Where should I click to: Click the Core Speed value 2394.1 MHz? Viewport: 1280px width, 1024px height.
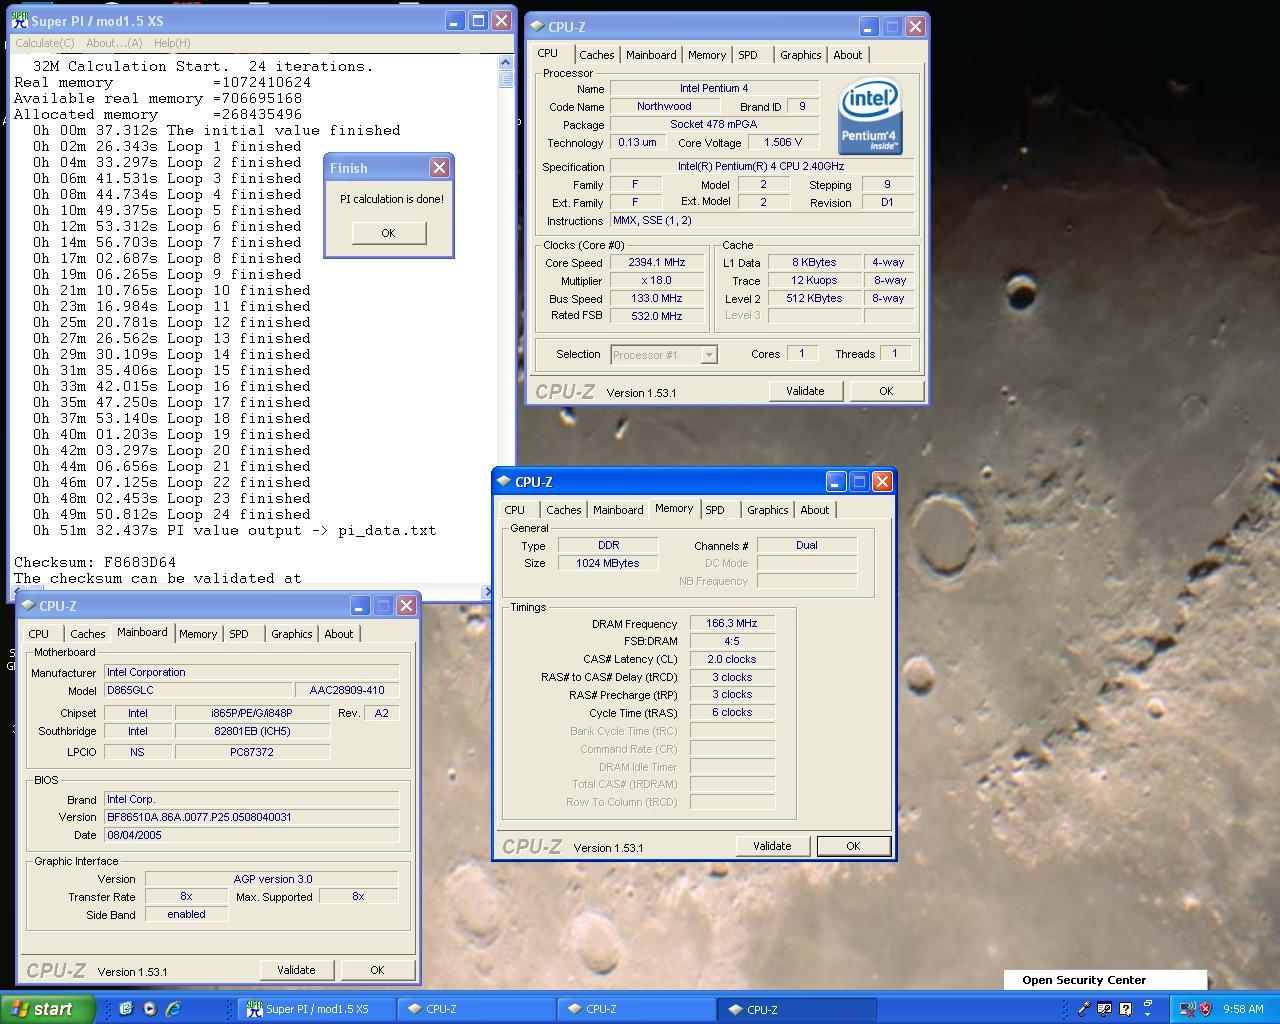coord(656,263)
